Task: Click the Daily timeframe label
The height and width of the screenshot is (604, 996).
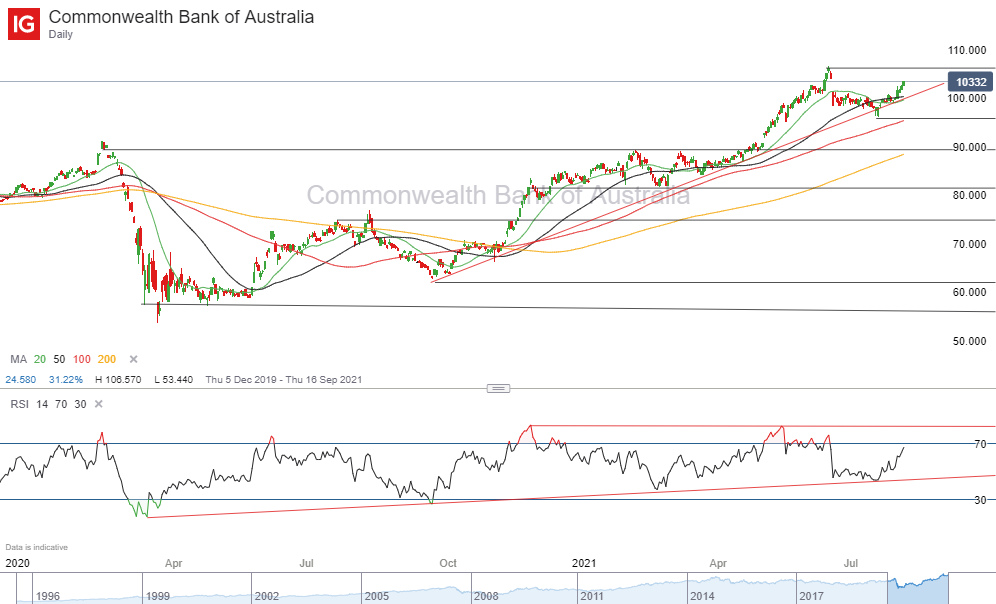Action: point(60,34)
